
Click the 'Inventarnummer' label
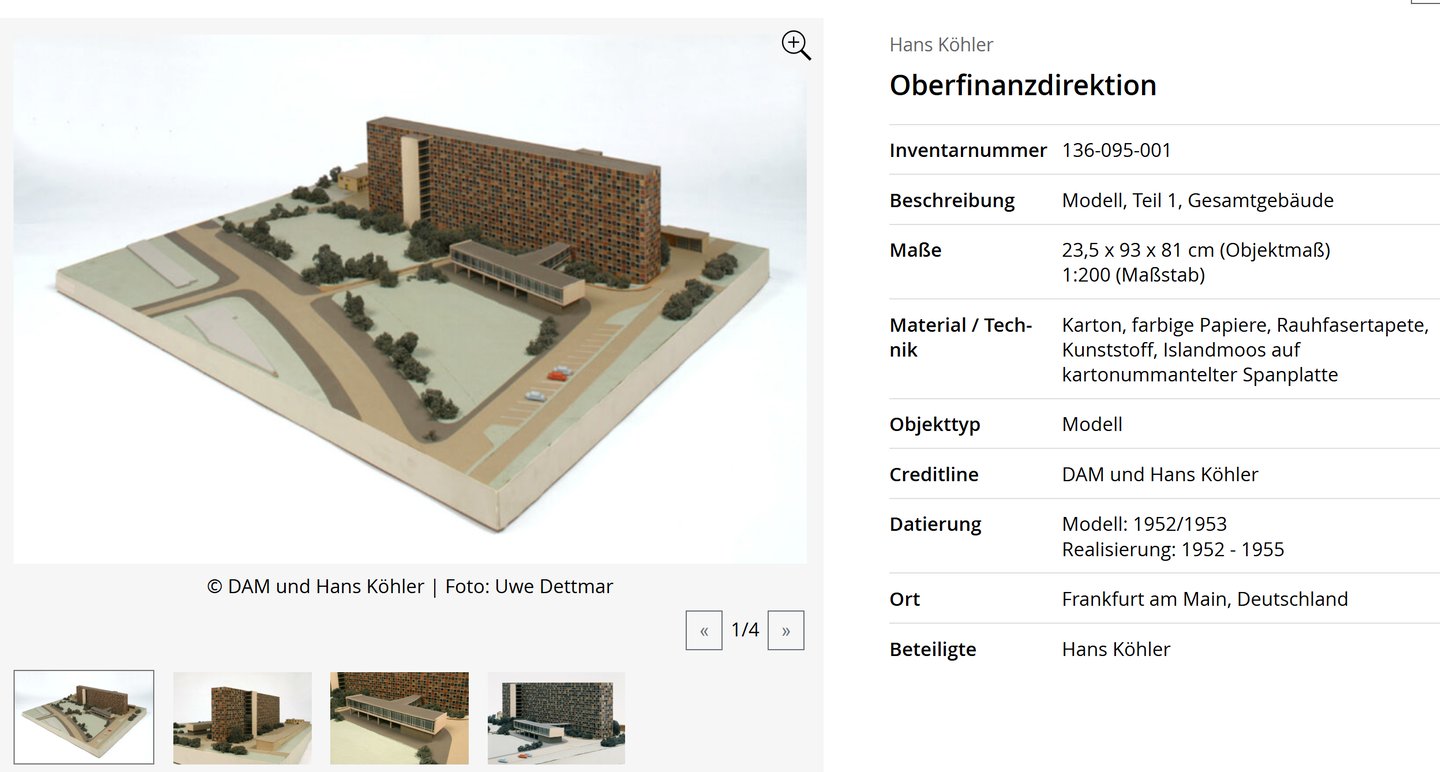[968, 150]
